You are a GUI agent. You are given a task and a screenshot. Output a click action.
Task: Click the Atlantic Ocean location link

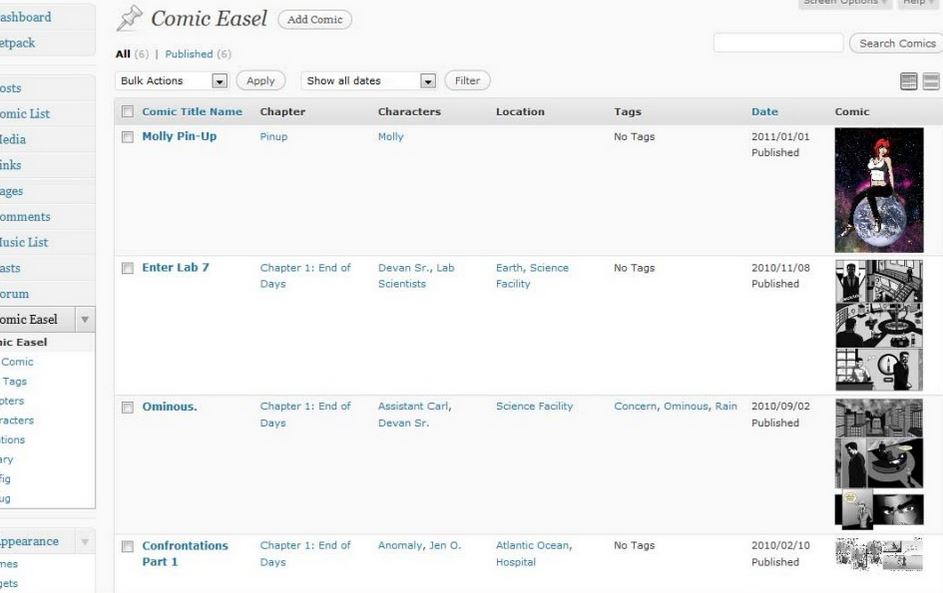pyautogui.click(x=533, y=545)
